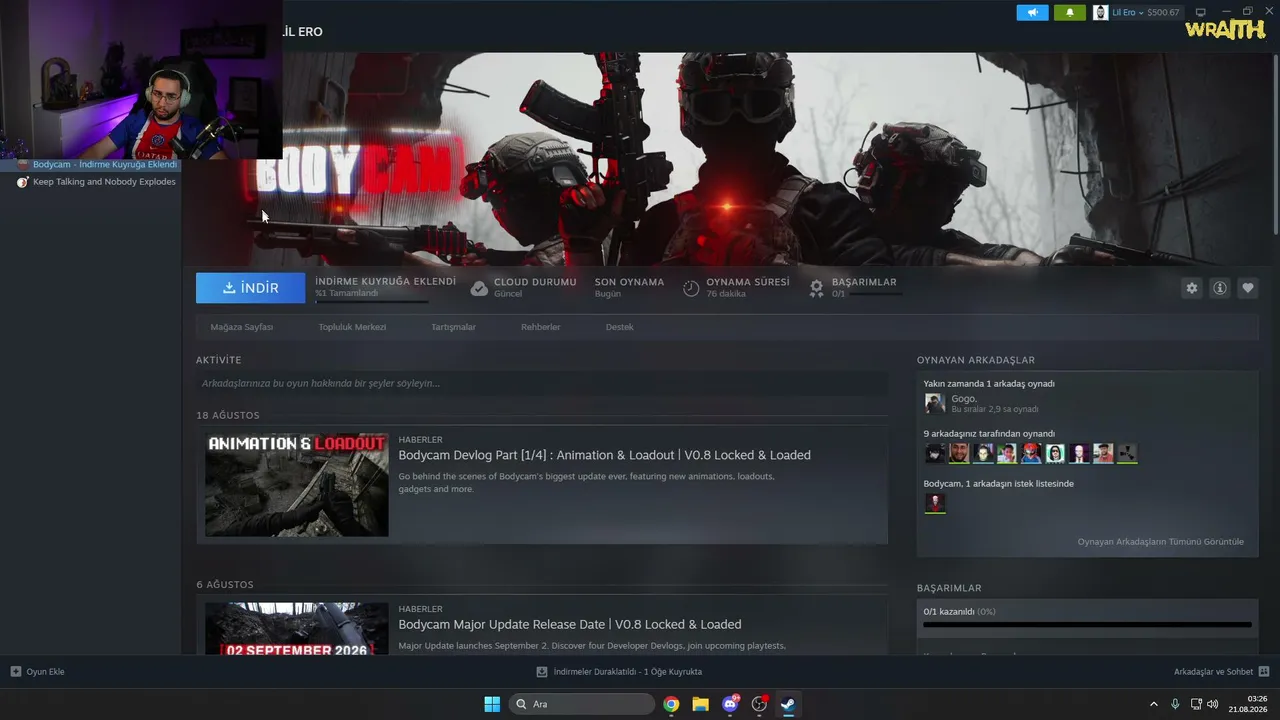1280x720 pixels.
Task: Open the Mağaza Sayfası tab
Action: pyautogui.click(x=242, y=327)
